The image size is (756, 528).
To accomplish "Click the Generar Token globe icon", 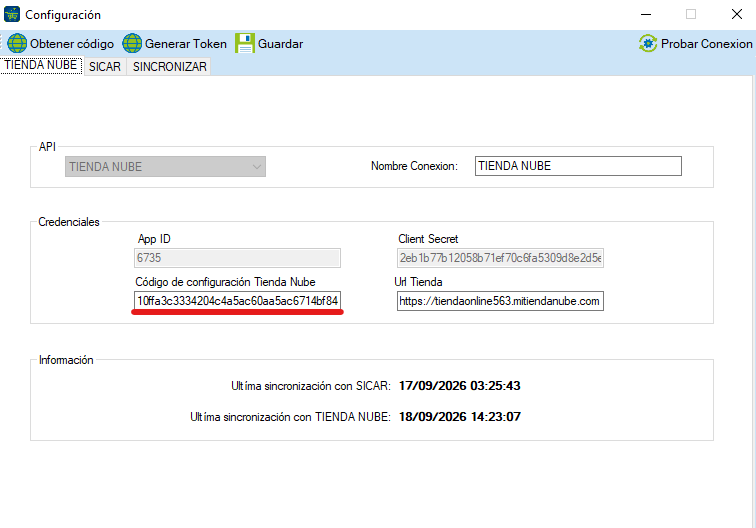I will (132, 43).
